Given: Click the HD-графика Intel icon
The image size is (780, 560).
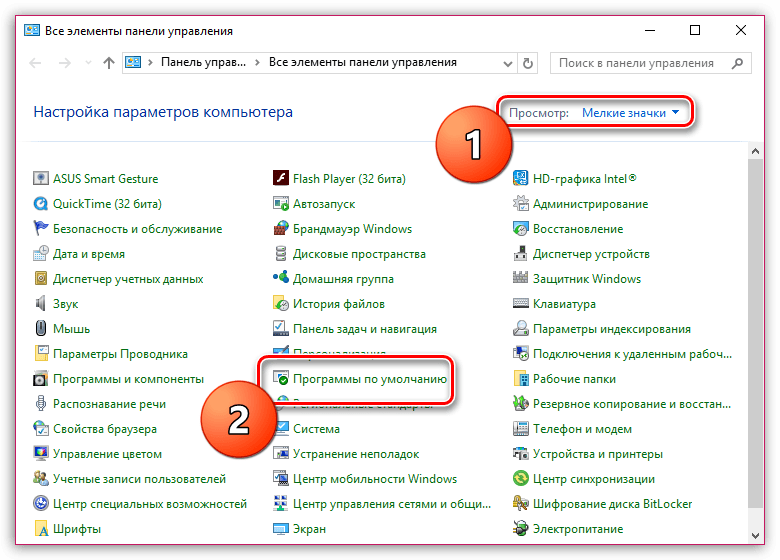Looking at the screenshot, I should pyautogui.click(x=520, y=178).
